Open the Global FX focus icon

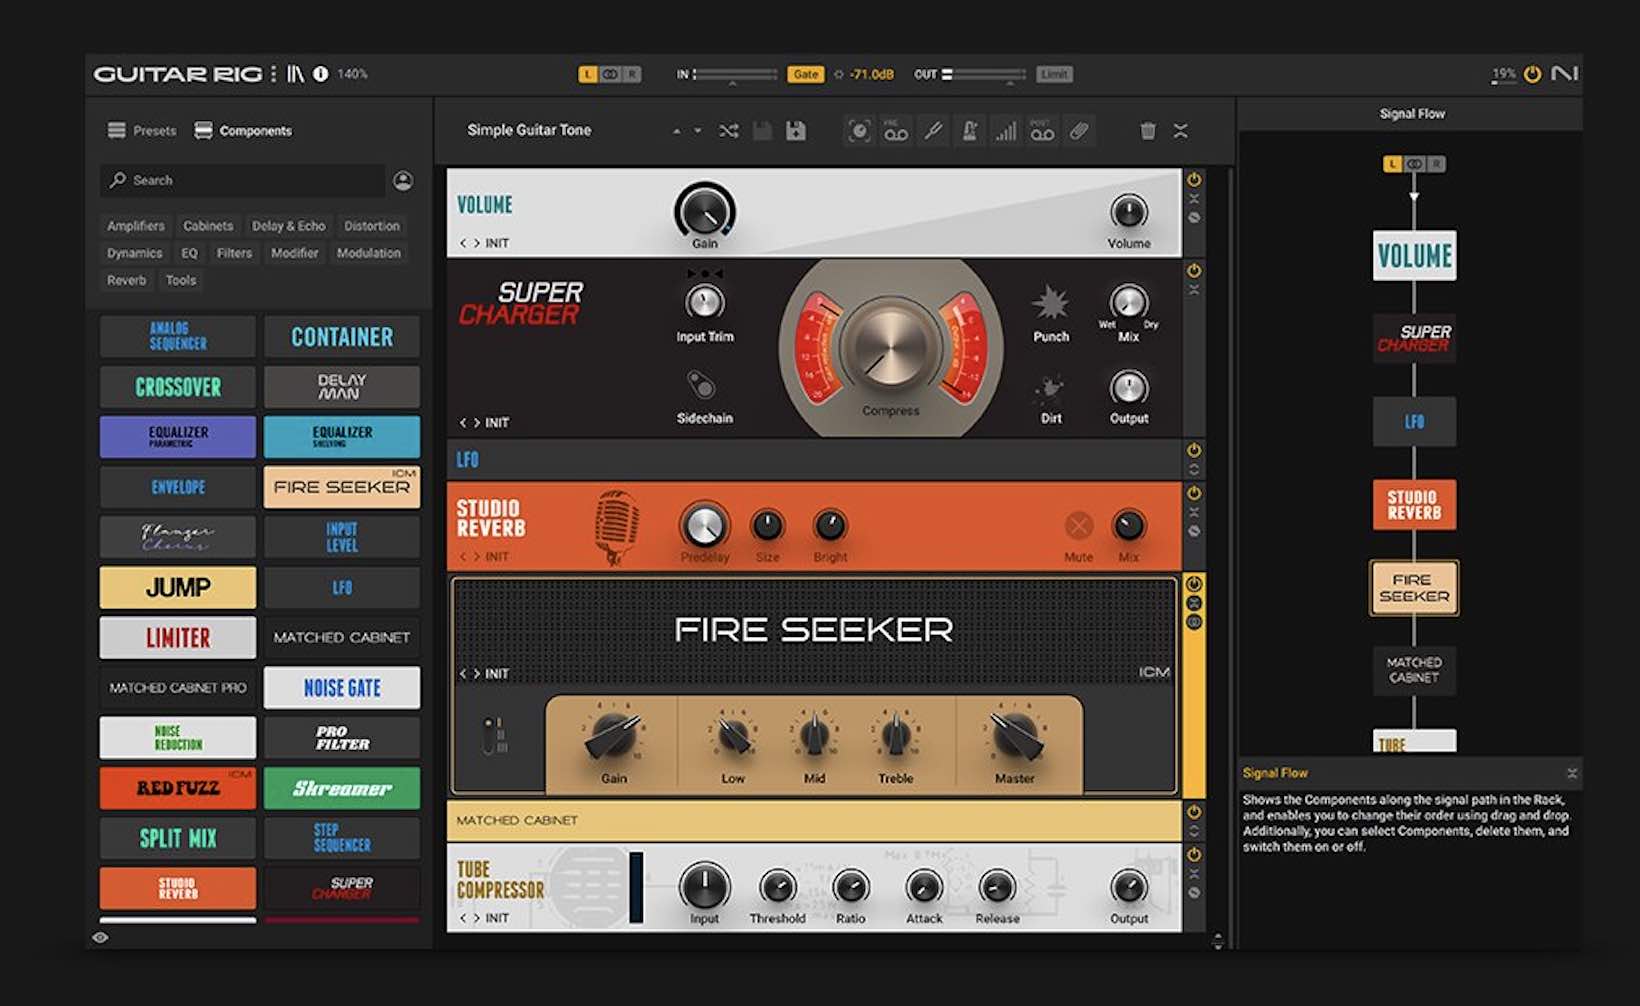[x=859, y=131]
